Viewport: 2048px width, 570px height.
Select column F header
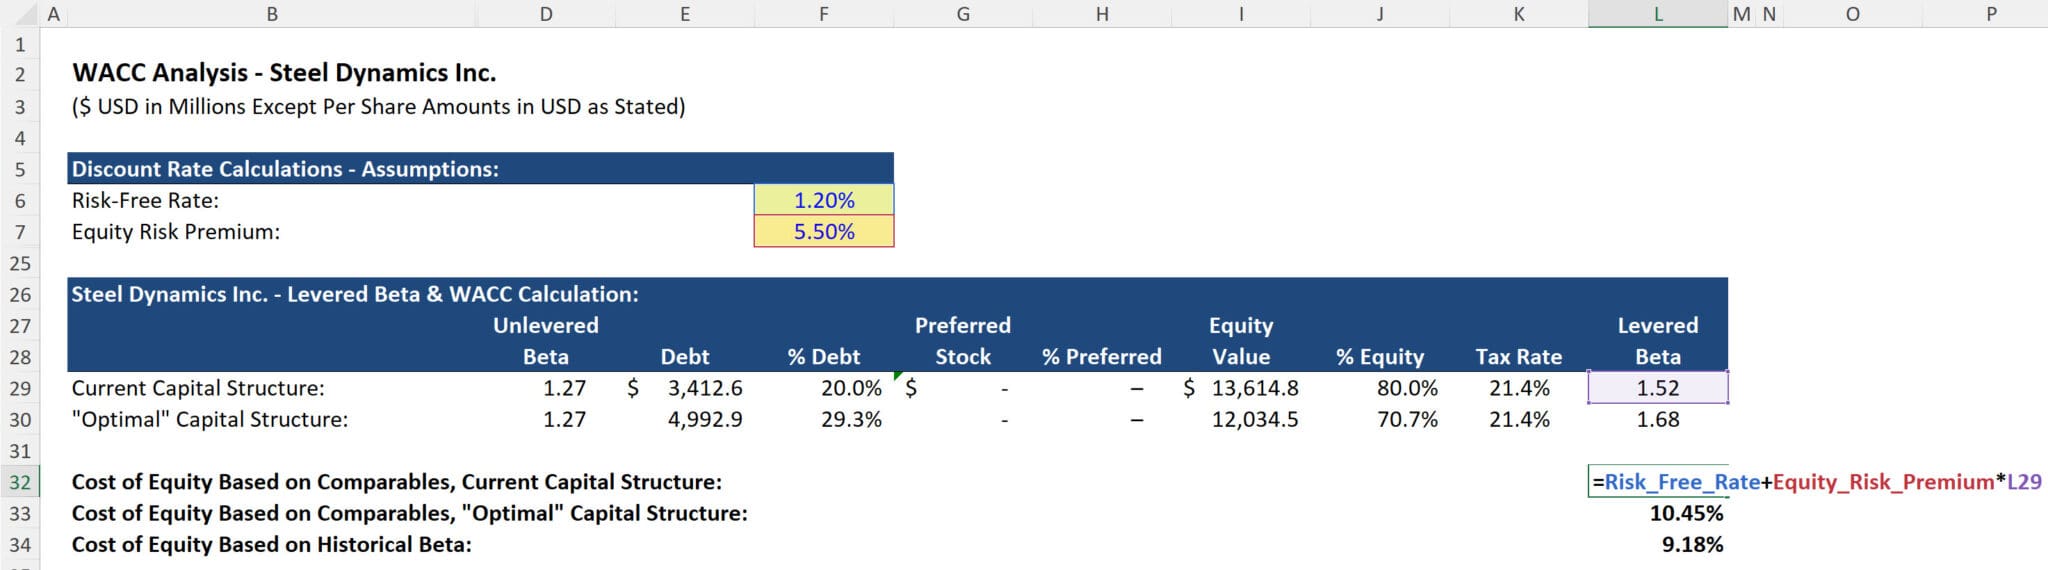click(823, 14)
